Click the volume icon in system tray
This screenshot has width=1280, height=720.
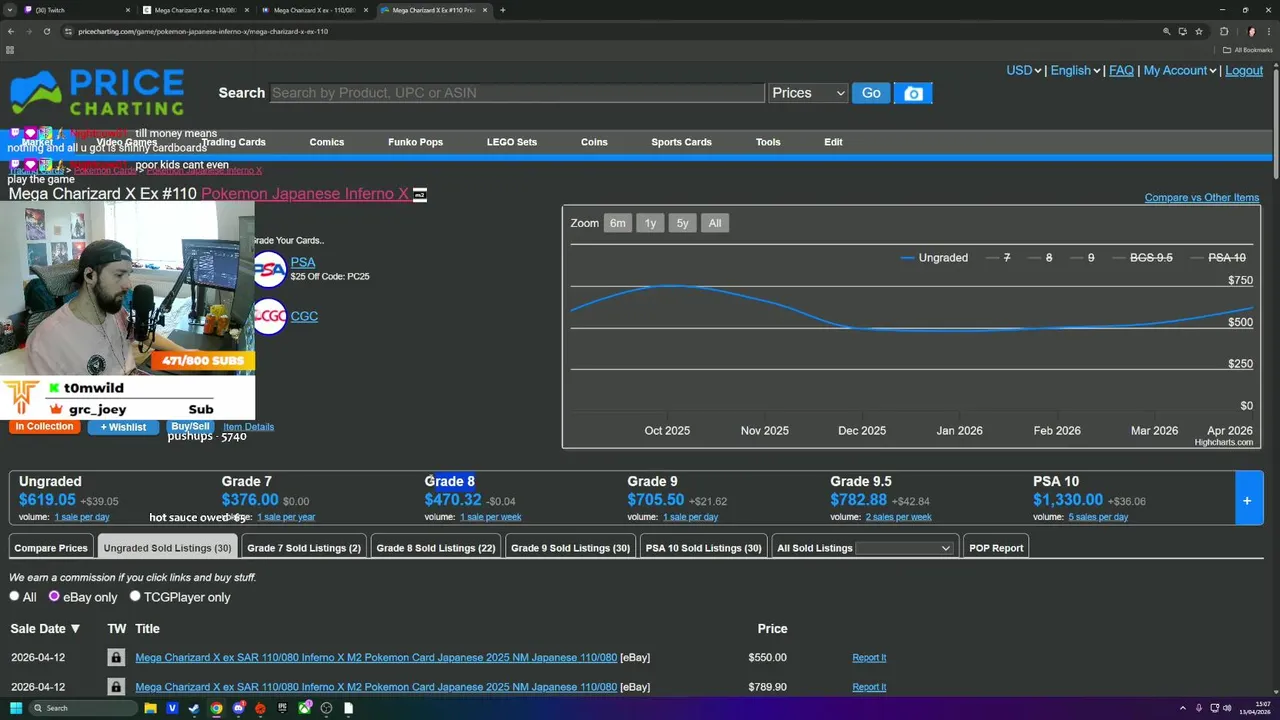click(x=1228, y=708)
